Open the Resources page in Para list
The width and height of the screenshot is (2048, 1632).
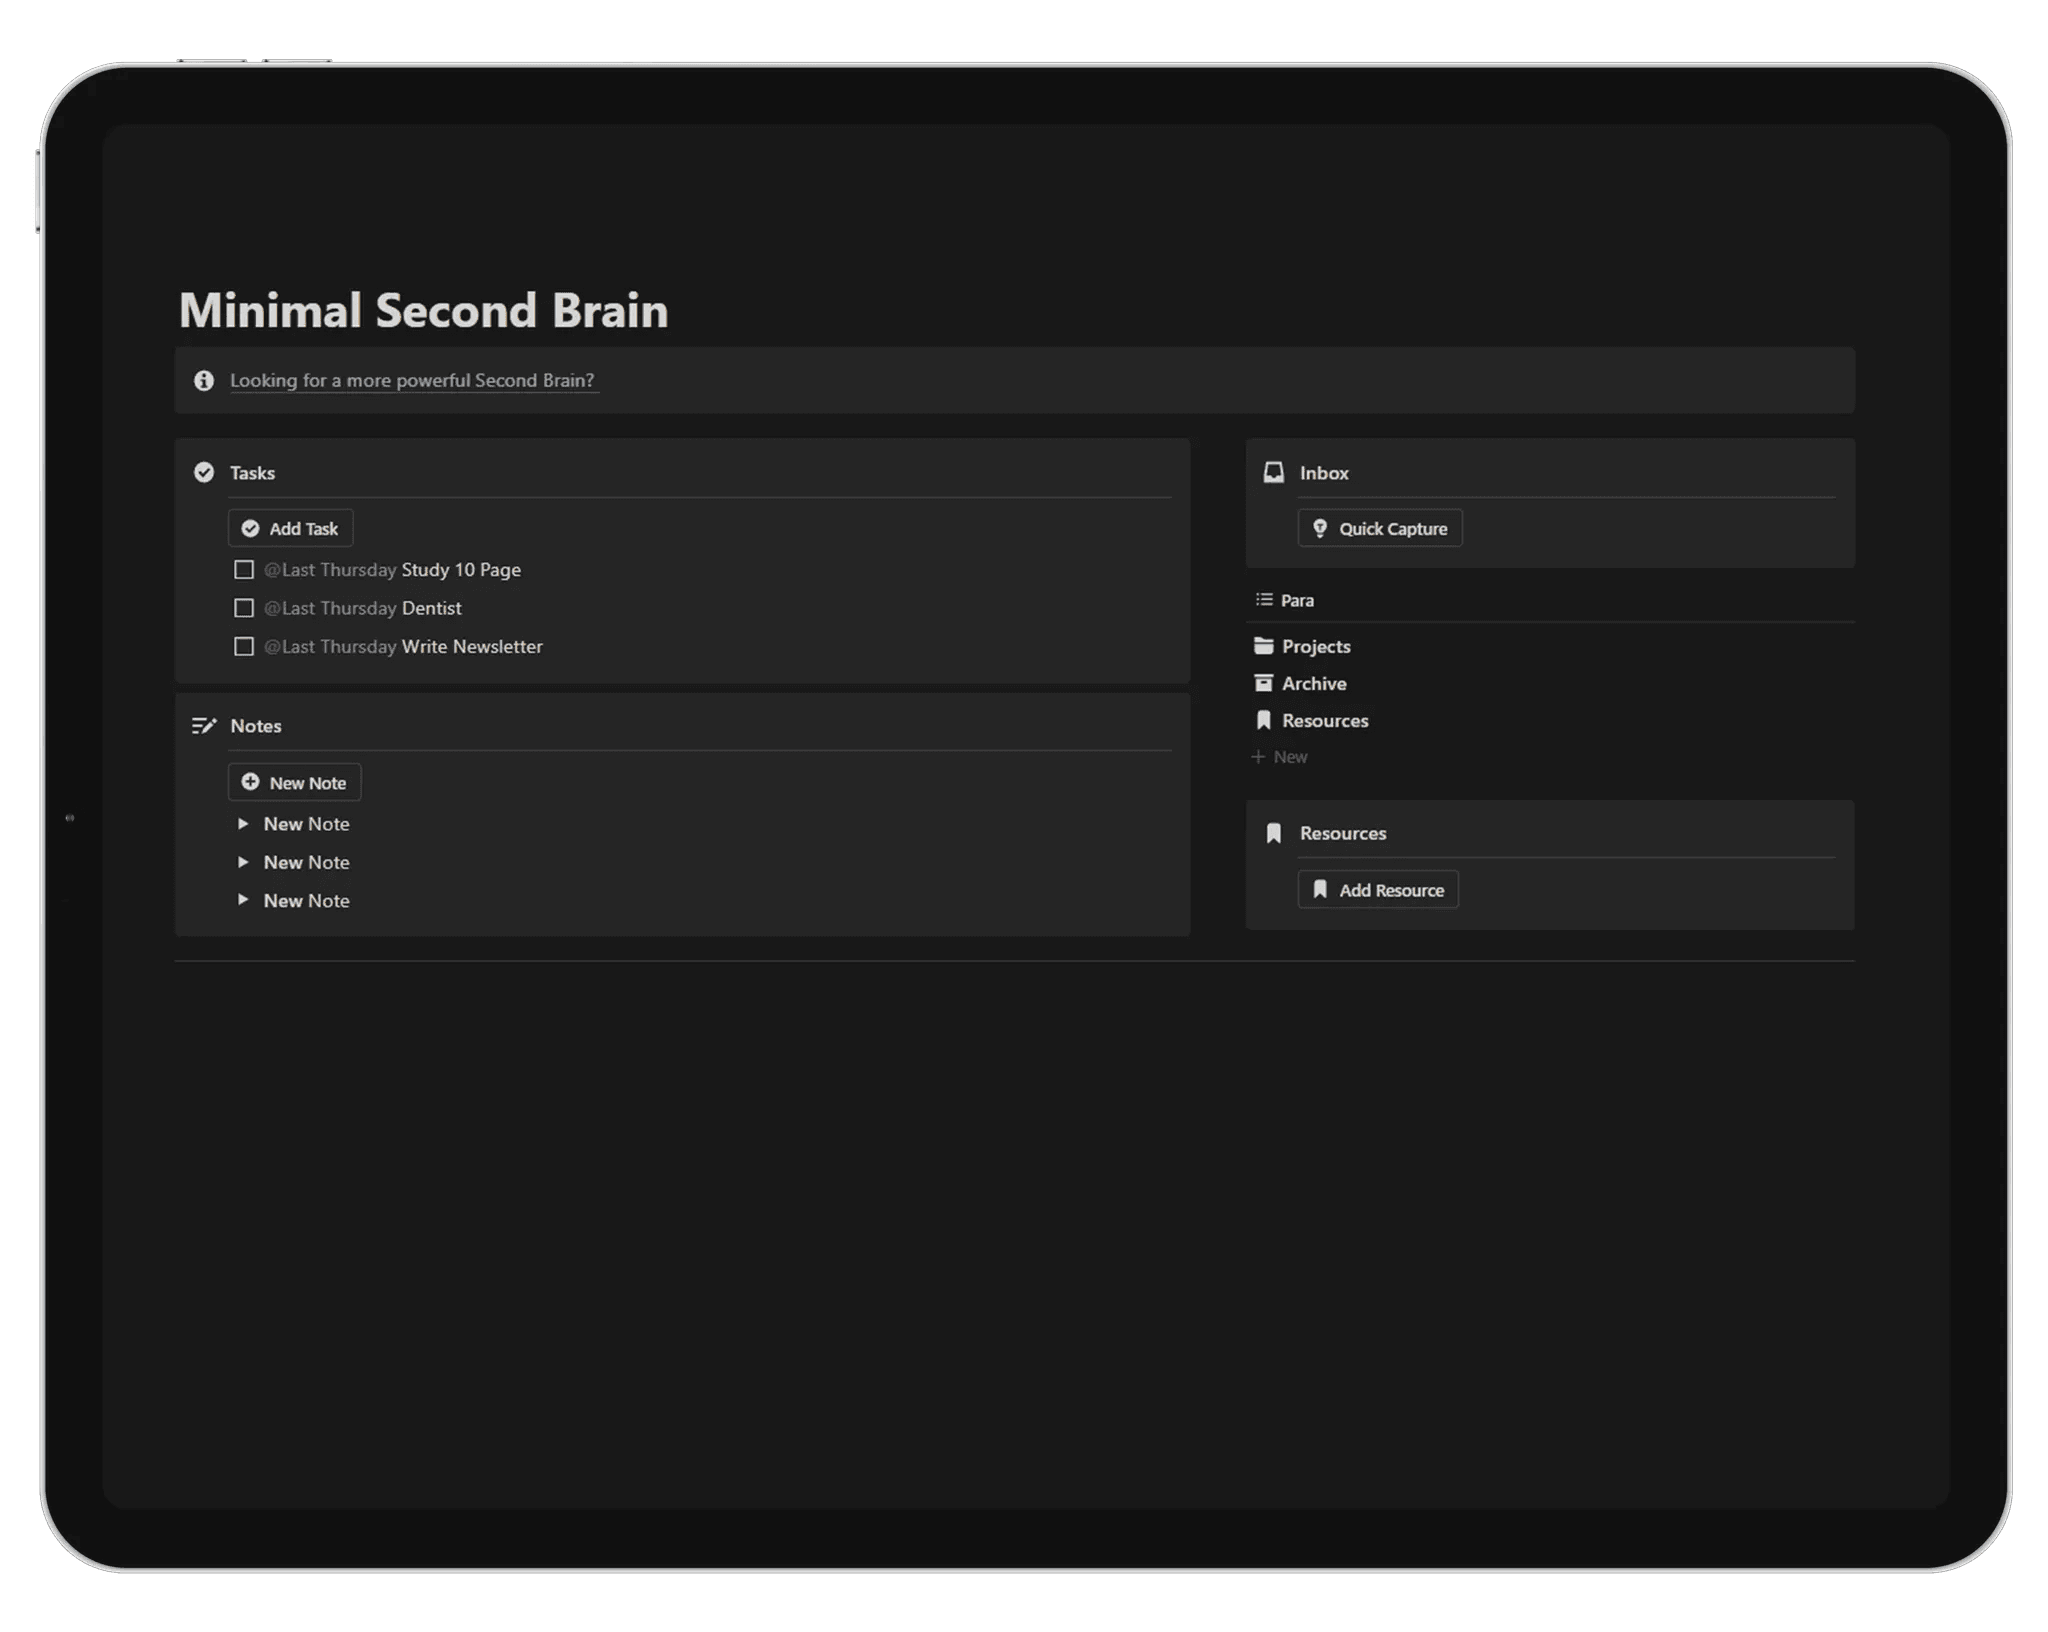1324,721
